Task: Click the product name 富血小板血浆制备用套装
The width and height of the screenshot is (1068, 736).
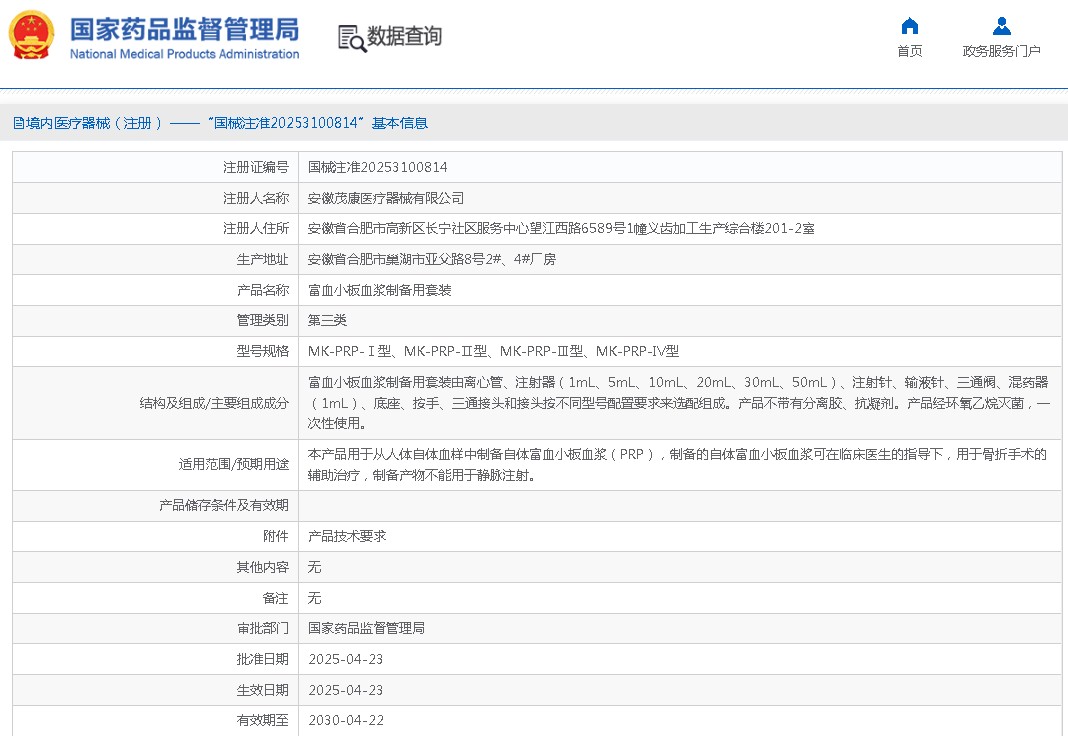Action: [x=379, y=290]
